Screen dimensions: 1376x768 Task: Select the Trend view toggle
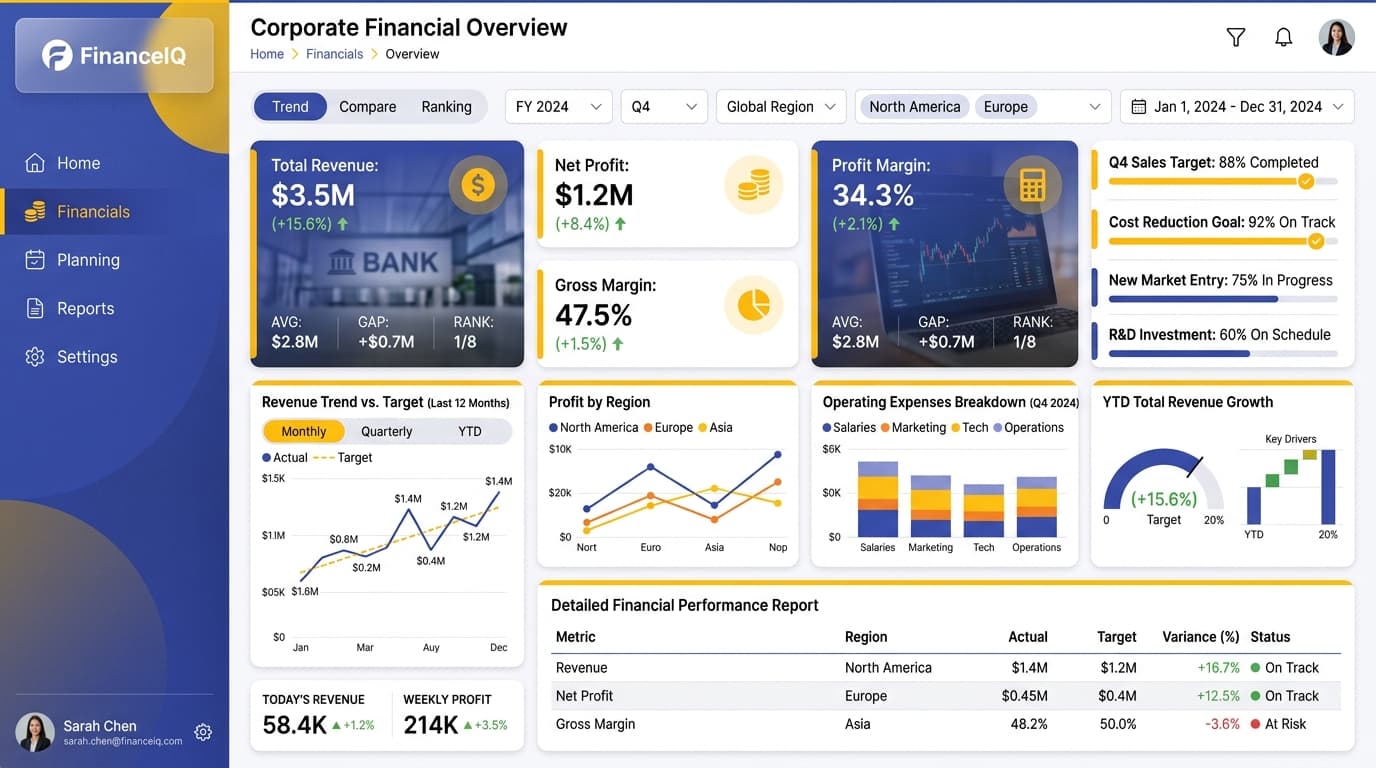click(x=290, y=107)
